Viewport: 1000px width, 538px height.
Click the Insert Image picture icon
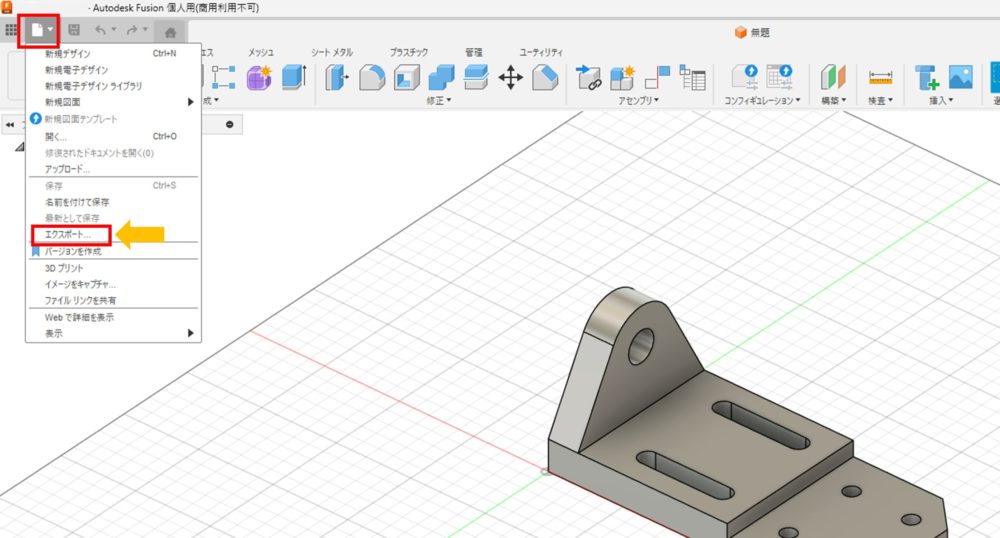960,77
